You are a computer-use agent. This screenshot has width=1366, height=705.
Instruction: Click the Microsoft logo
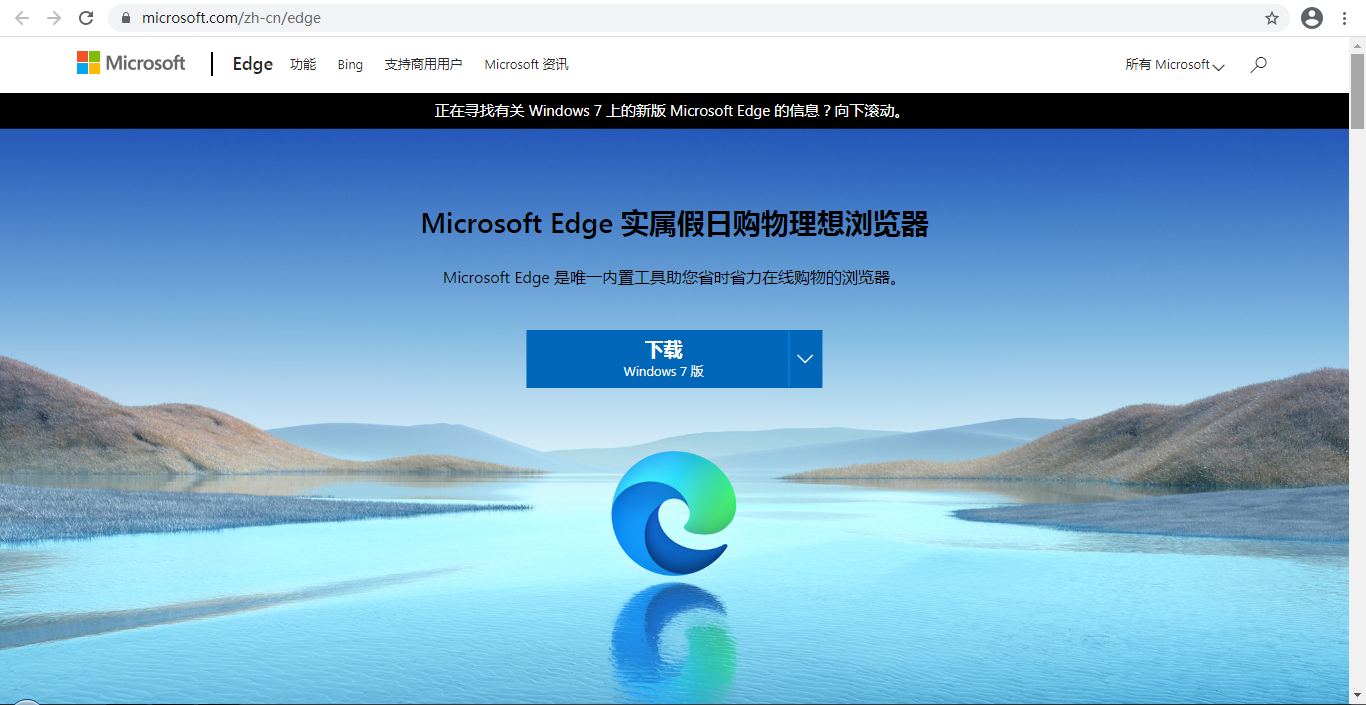131,63
